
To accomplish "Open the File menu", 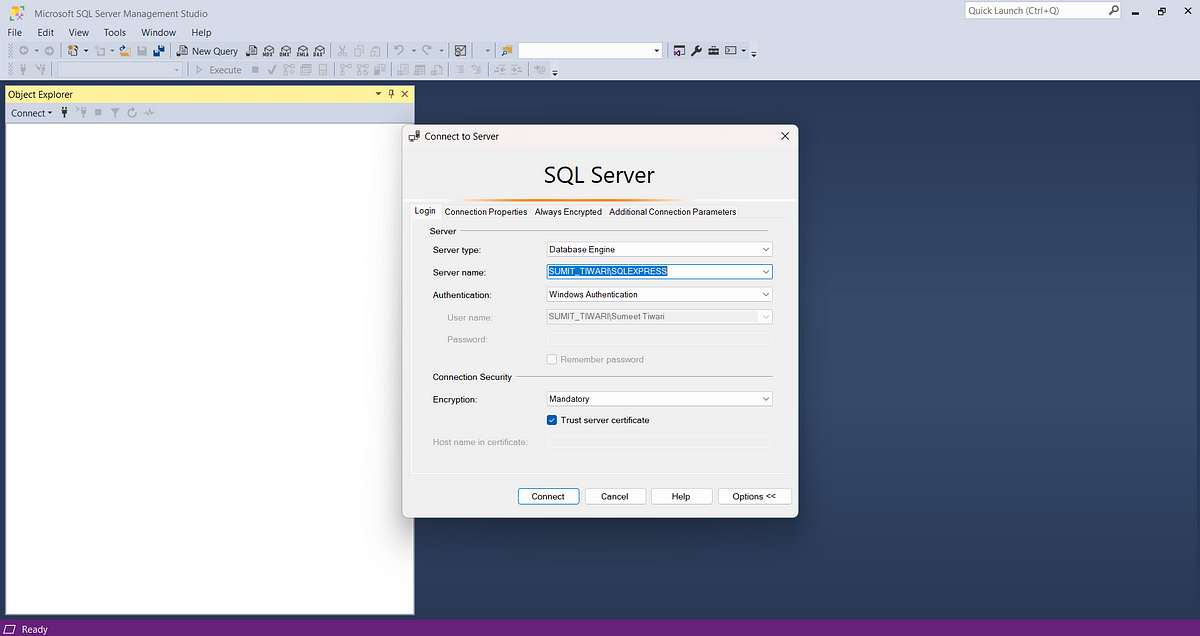I will [x=15, y=32].
